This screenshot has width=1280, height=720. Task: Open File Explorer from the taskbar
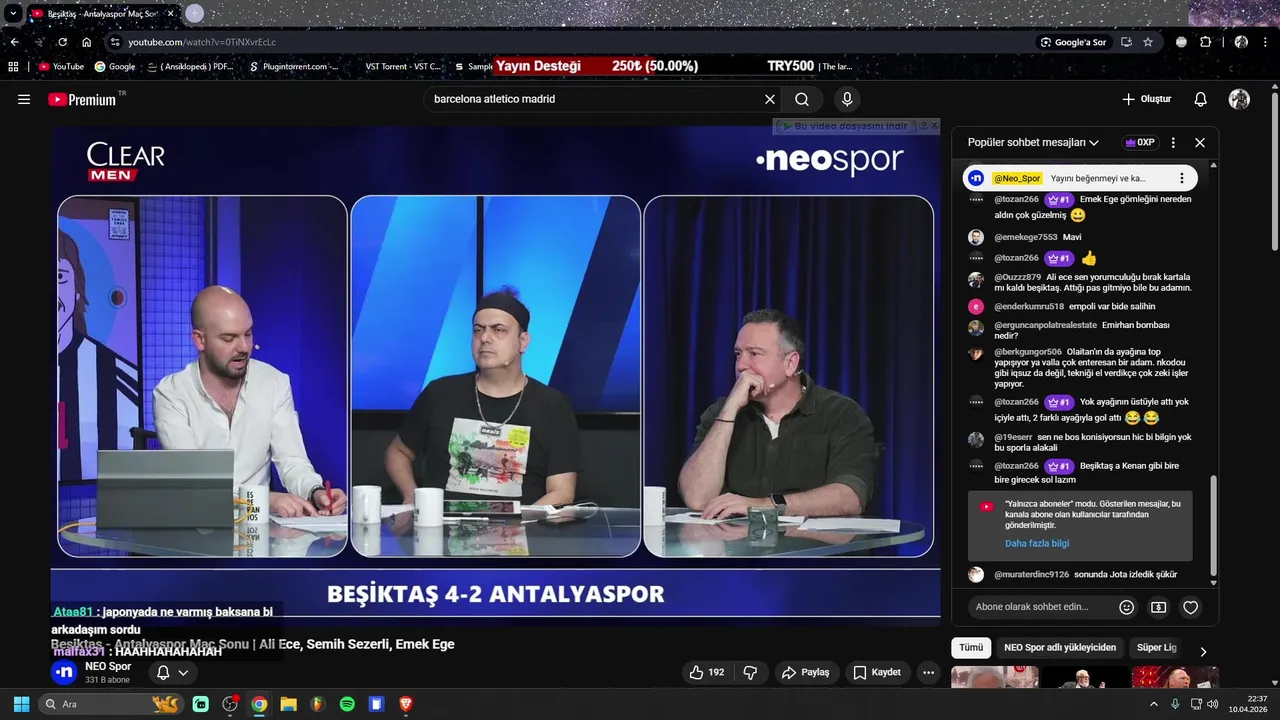[x=288, y=704]
